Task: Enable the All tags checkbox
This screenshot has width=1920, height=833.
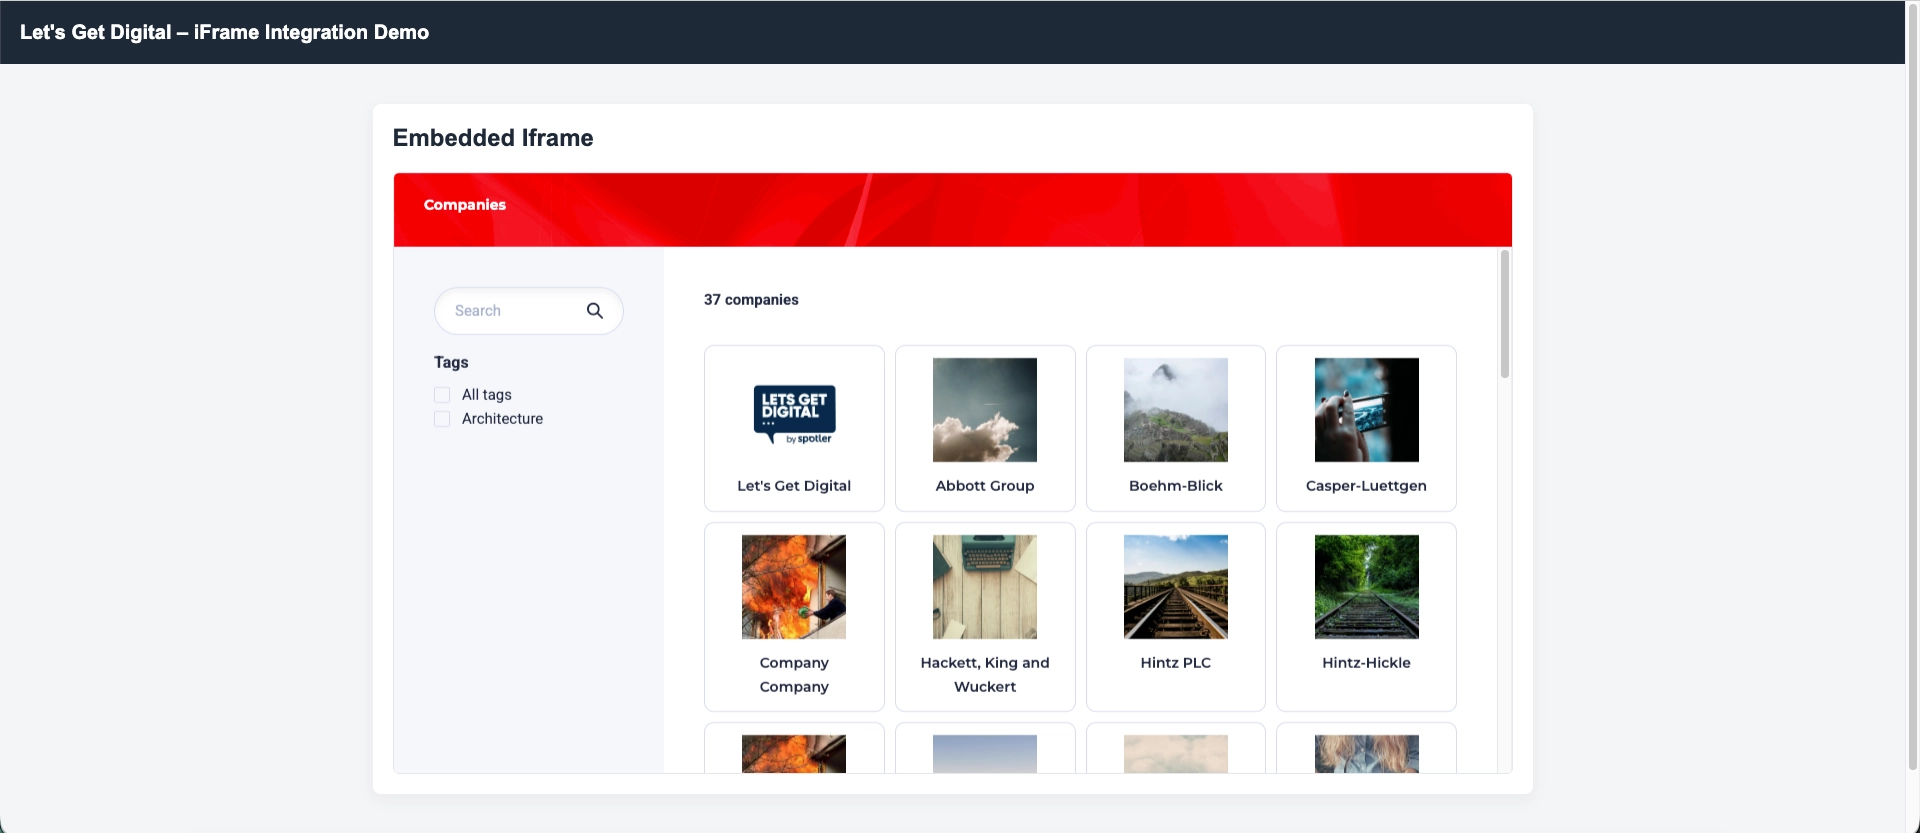Action: (442, 395)
